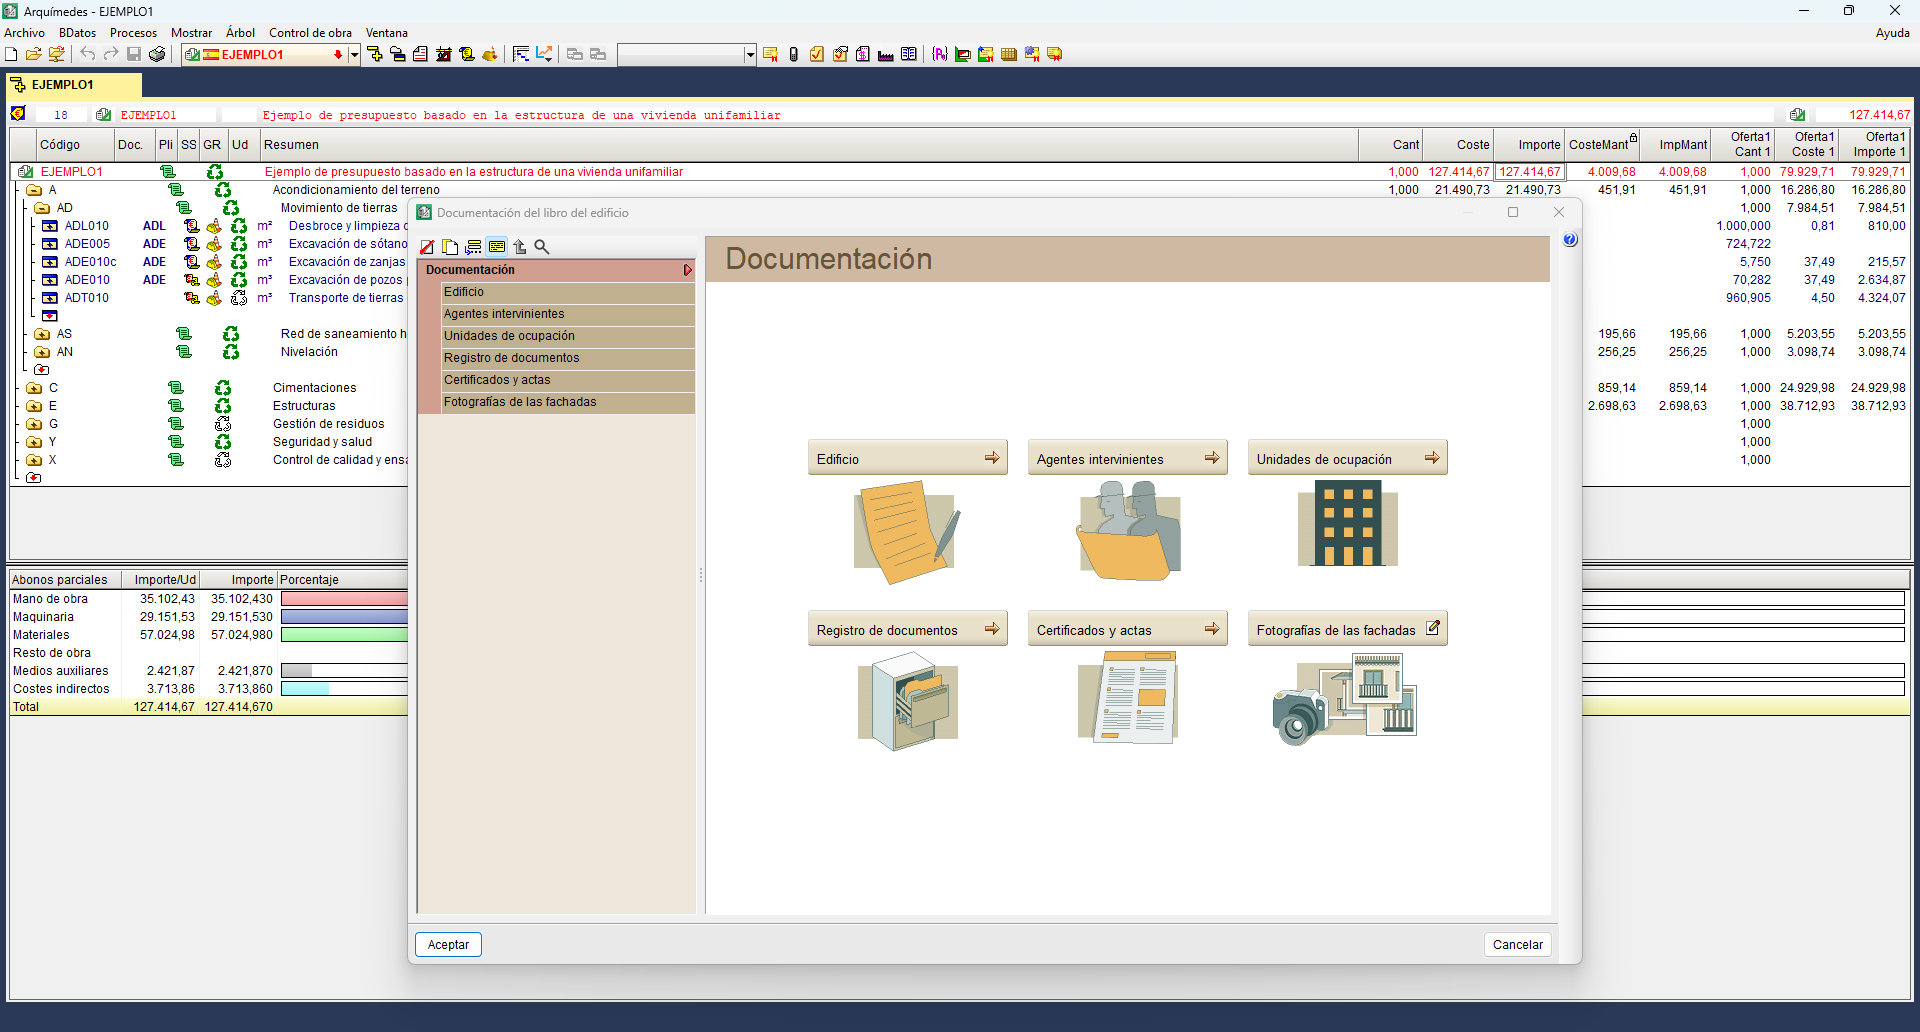Click the up-arrow icon in the dialog toolbar
The image size is (1920, 1032).
520,247
